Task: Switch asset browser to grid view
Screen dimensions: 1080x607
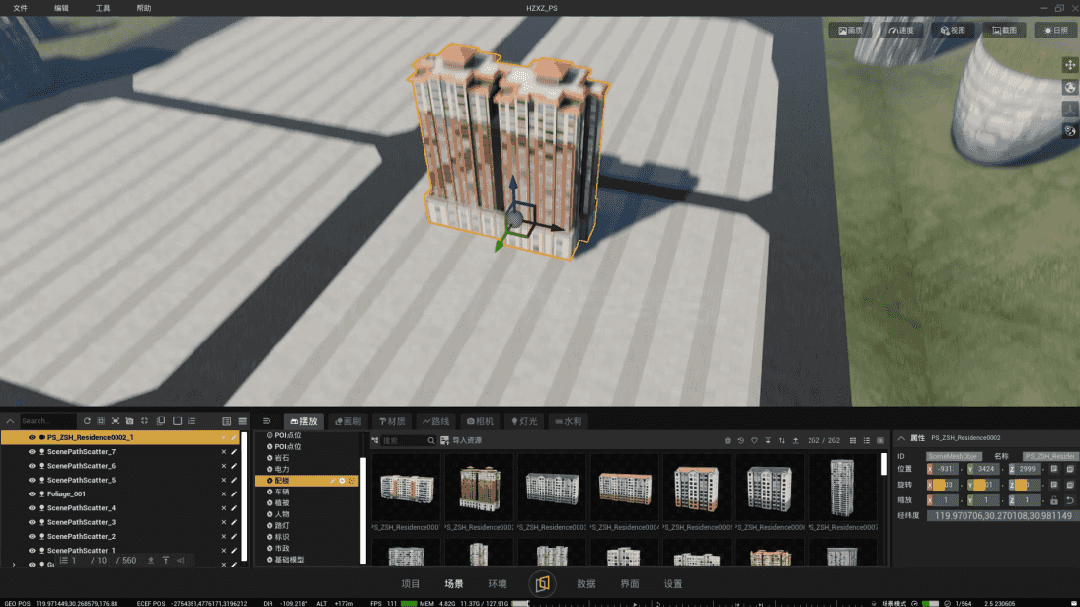Action: 853,440
